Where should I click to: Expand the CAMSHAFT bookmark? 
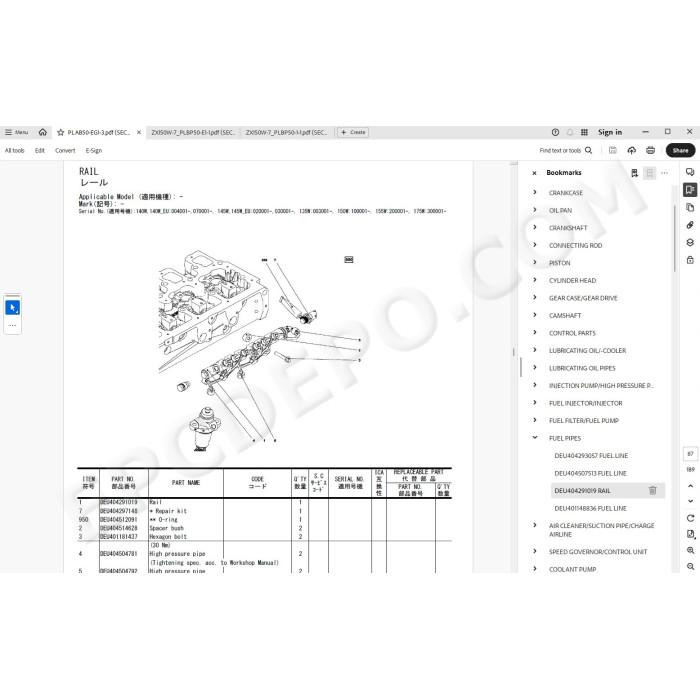[x=535, y=315]
